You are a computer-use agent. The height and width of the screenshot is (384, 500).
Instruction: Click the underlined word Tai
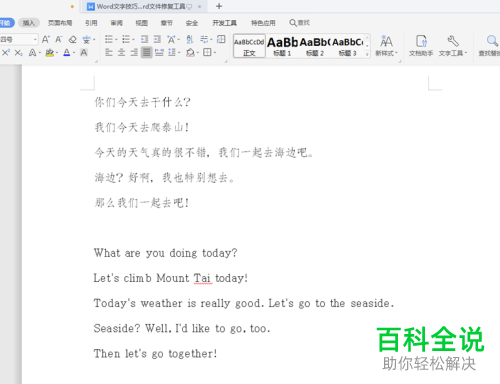coord(202,278)
